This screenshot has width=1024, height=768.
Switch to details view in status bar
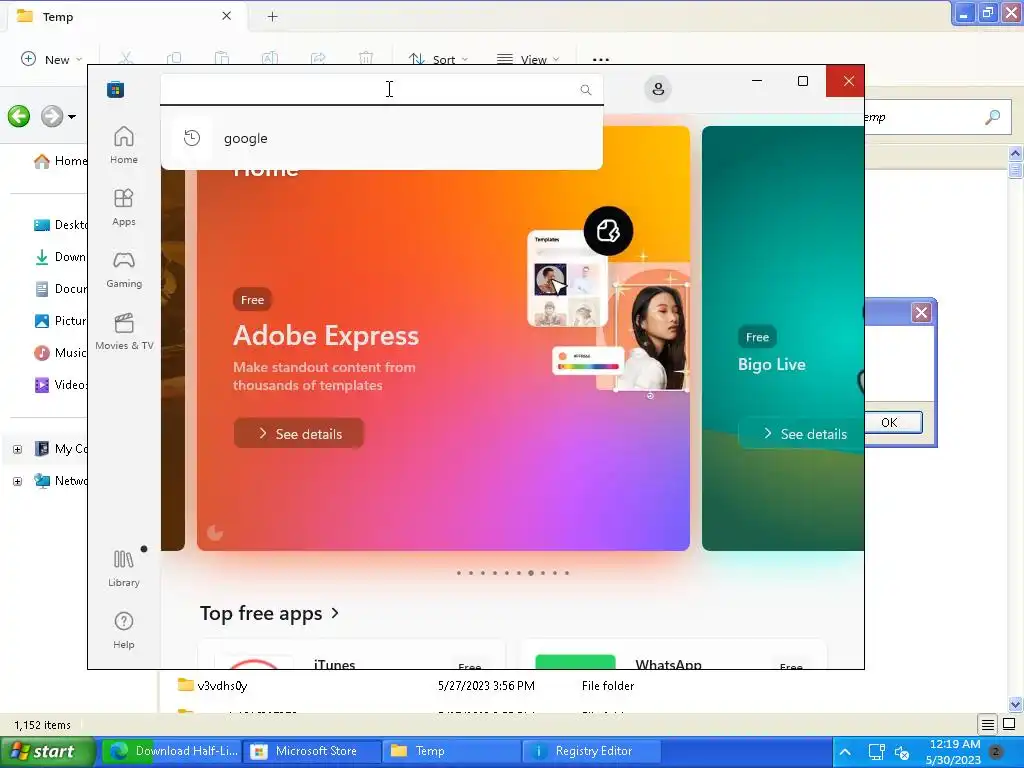(987, 724)
